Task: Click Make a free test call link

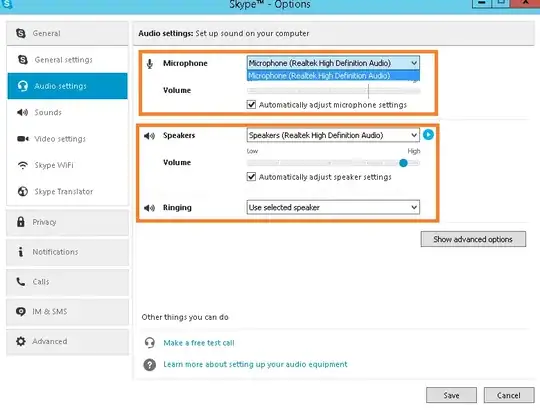Action: (x=199, y=343)
